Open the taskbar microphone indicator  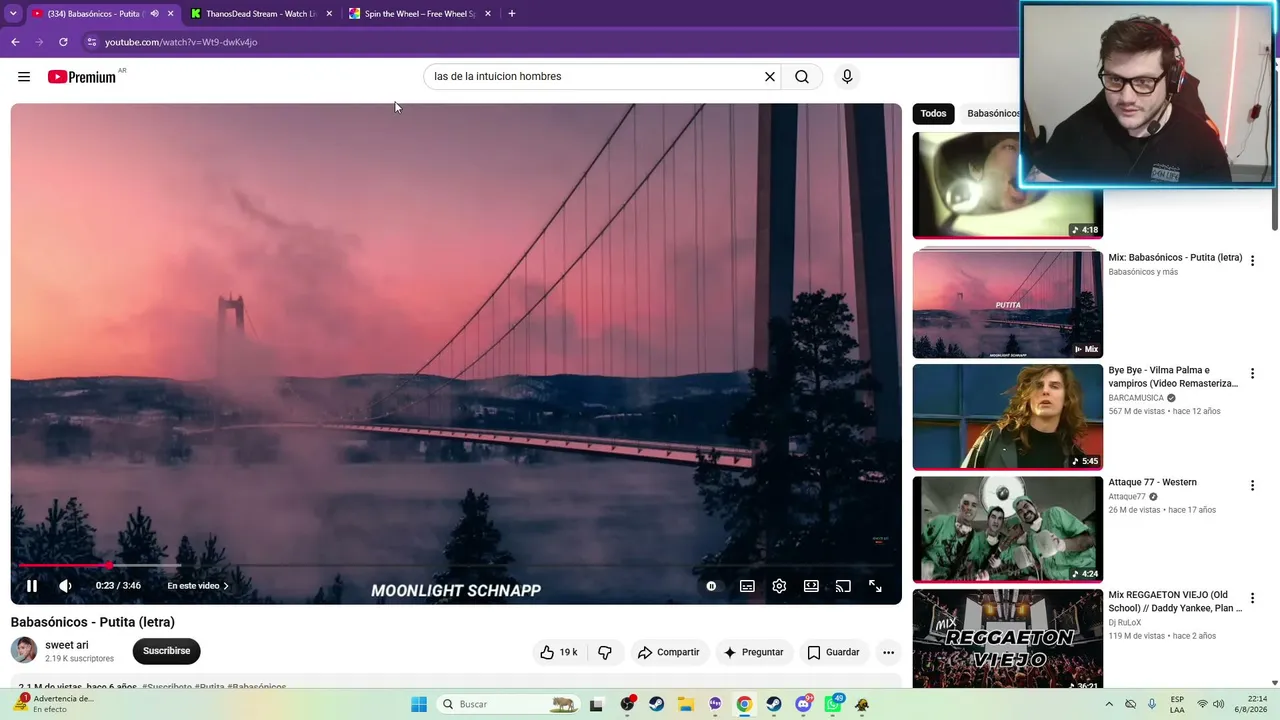coord(1152,704)
